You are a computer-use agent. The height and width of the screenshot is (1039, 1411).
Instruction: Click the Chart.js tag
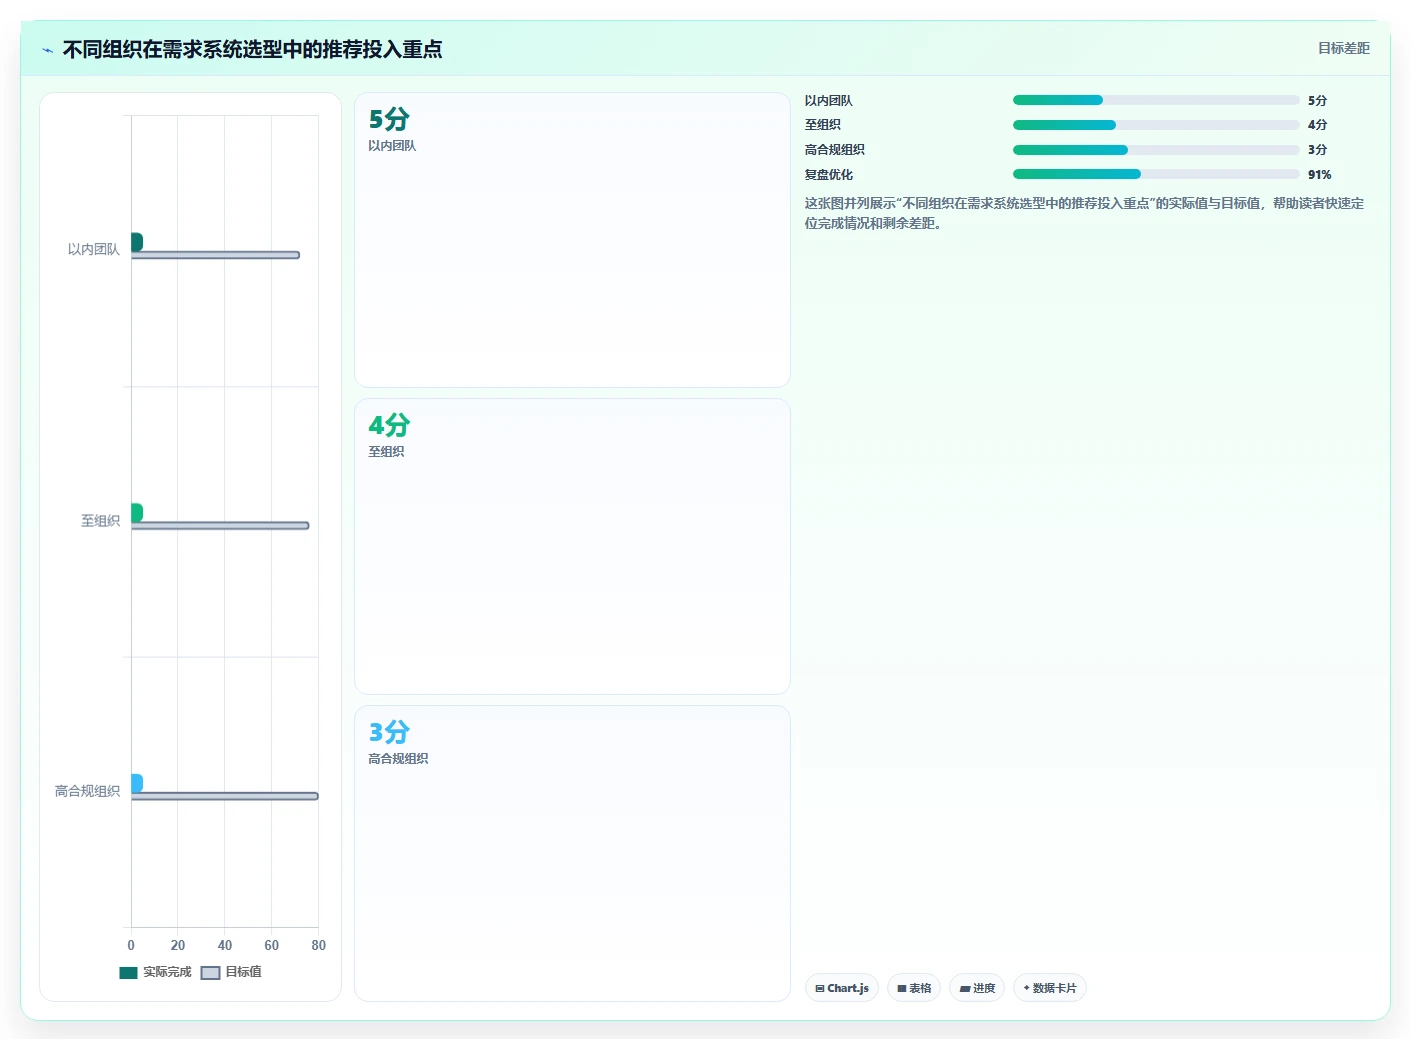tap(842, 988)
